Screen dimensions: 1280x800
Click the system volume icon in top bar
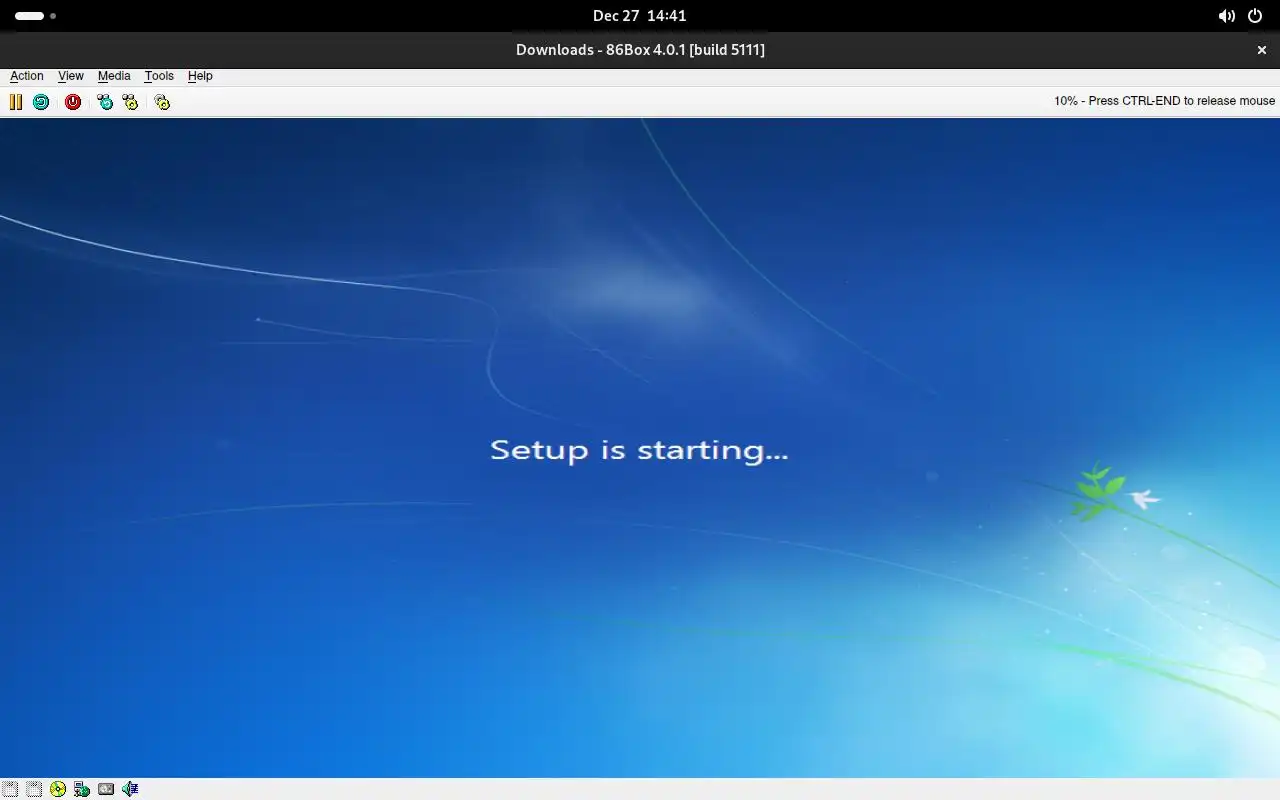point(1226,16)
